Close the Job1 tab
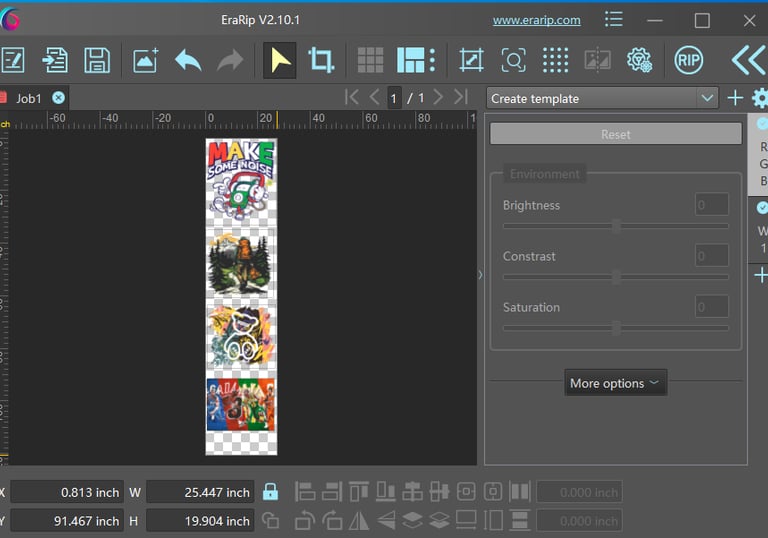Viewport: 768px width, 538px height. pyautogui.click(x=58, y=97)
